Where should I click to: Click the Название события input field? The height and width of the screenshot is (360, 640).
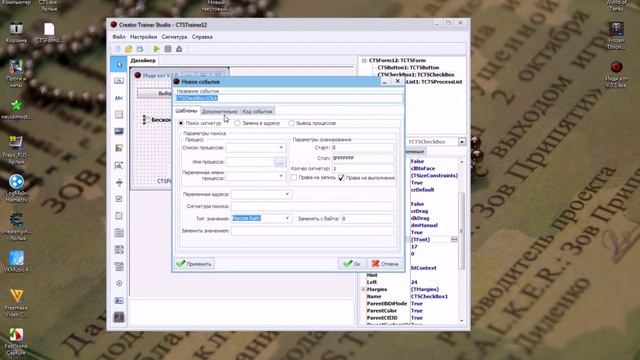[x=289, y=98]
